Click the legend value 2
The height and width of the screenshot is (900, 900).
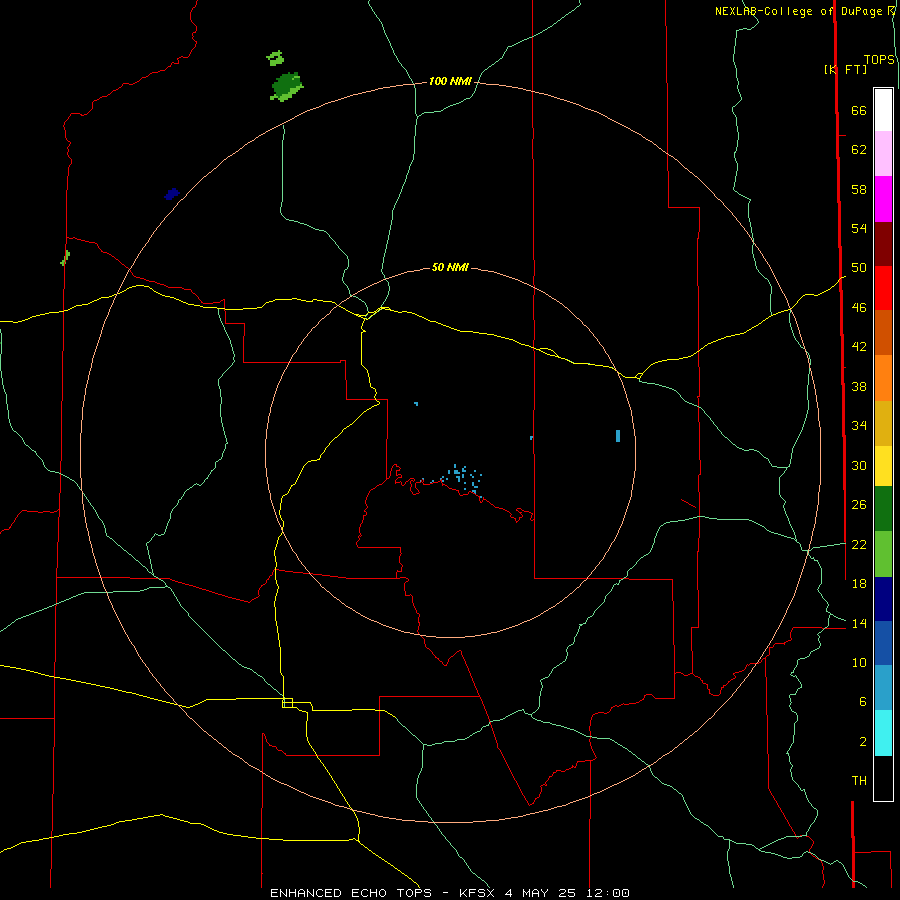[x=862, y=742]
